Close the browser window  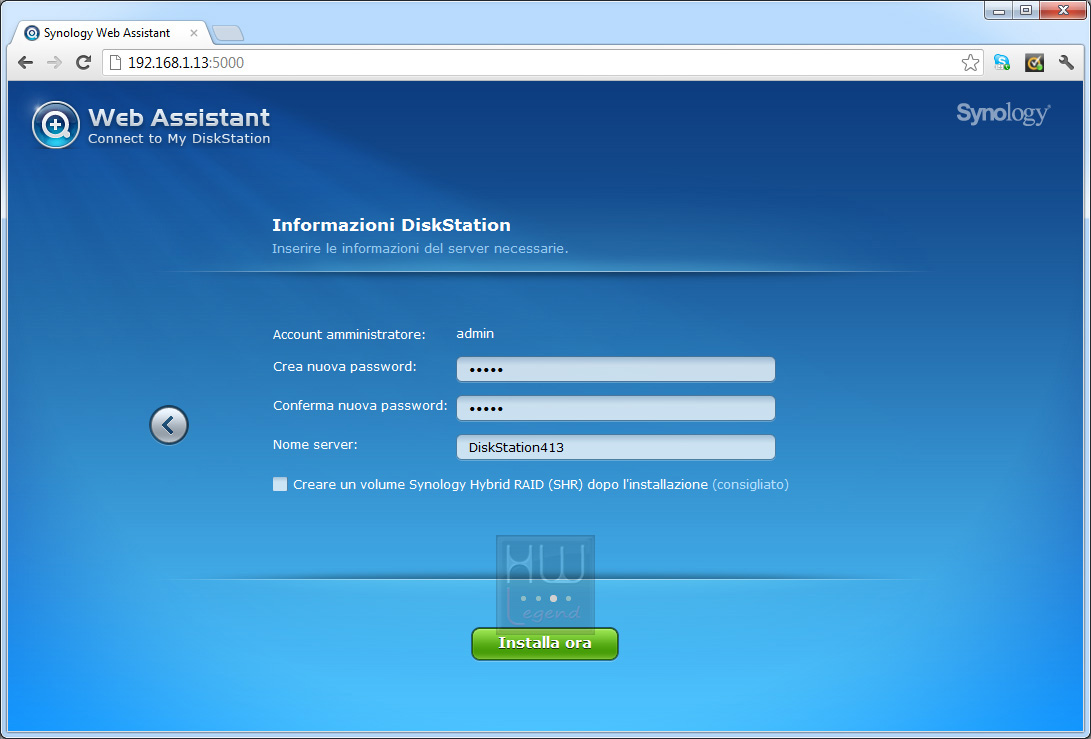1062,10
